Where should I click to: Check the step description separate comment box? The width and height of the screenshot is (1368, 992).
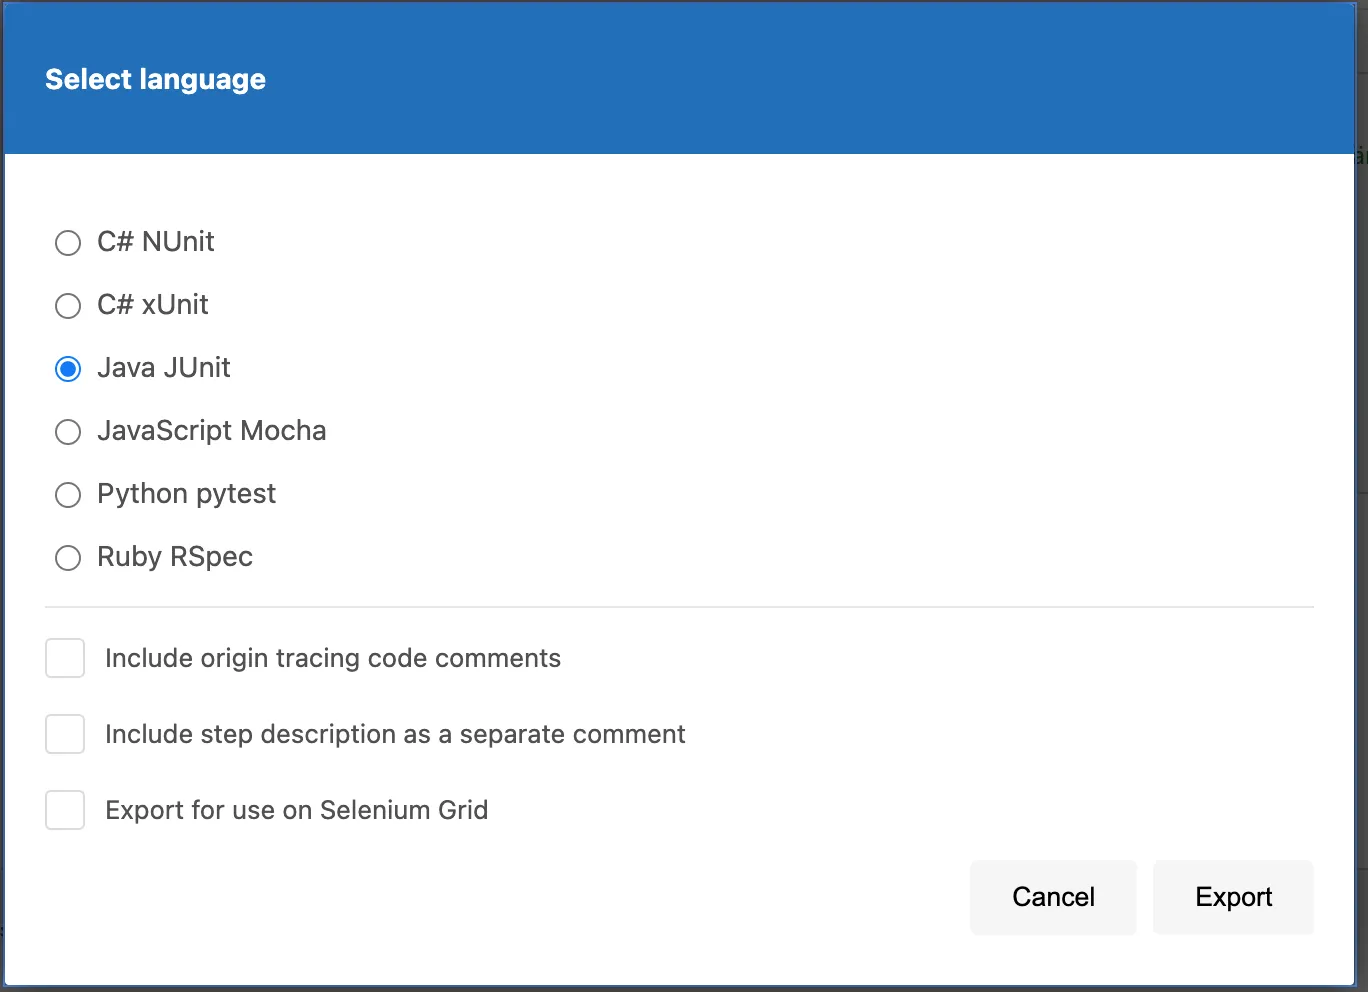65,735
